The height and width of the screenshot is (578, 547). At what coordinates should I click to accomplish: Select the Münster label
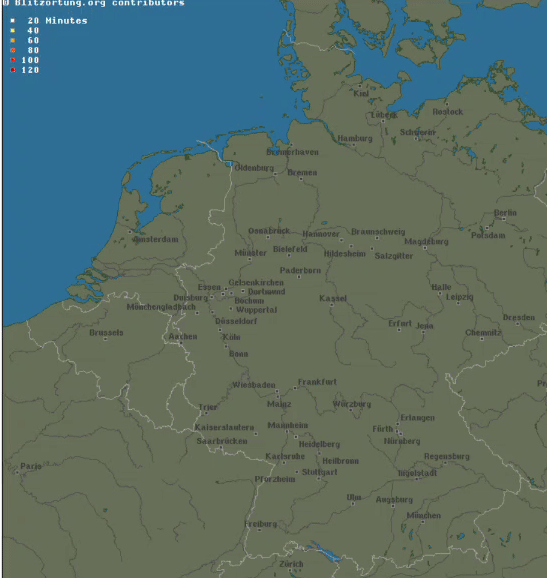click(250, 253)
